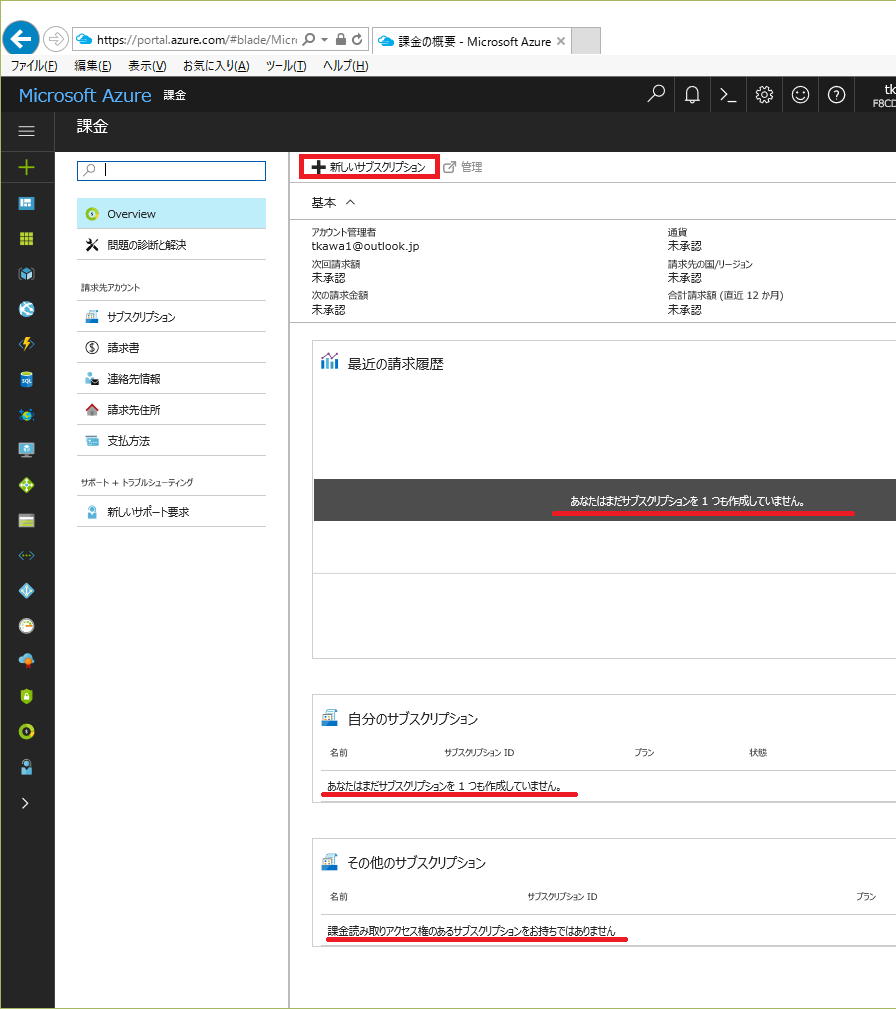Viewport: 896px width, 1009px height.
Task: Go back with the browser back arrow
Action: tap(21, 39)
